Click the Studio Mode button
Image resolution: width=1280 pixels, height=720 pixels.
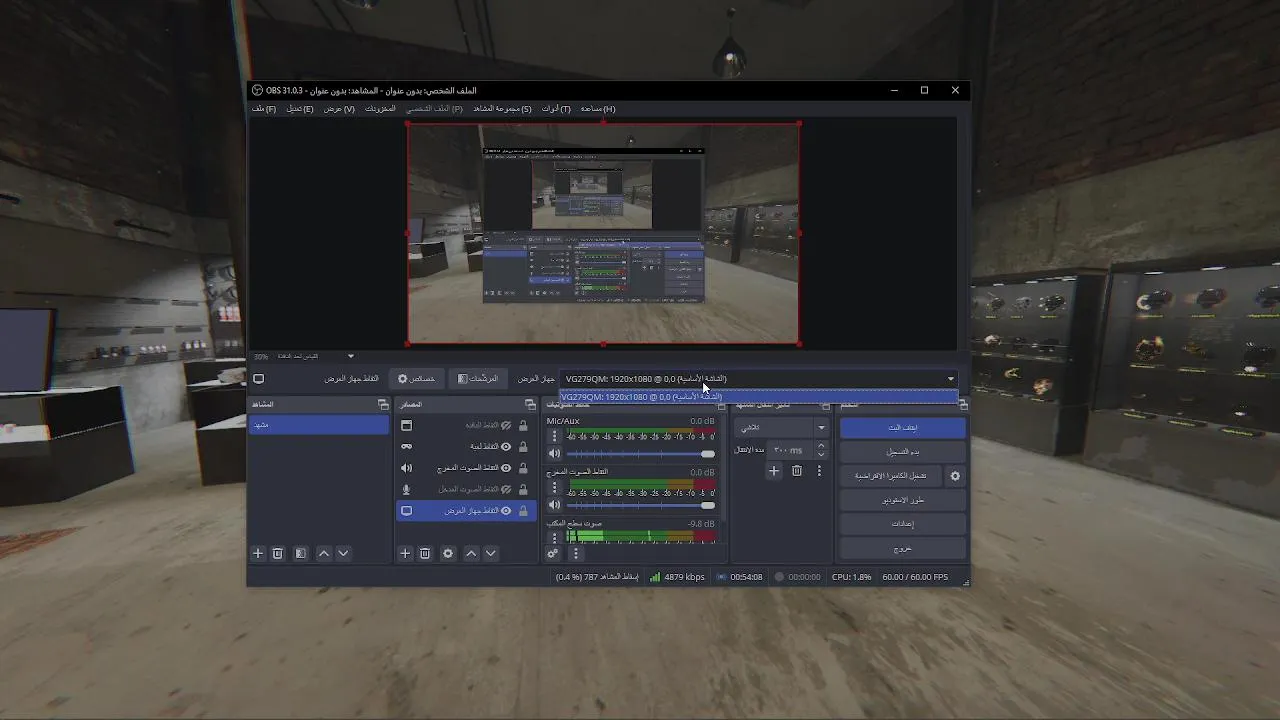[x=902, y=500]
